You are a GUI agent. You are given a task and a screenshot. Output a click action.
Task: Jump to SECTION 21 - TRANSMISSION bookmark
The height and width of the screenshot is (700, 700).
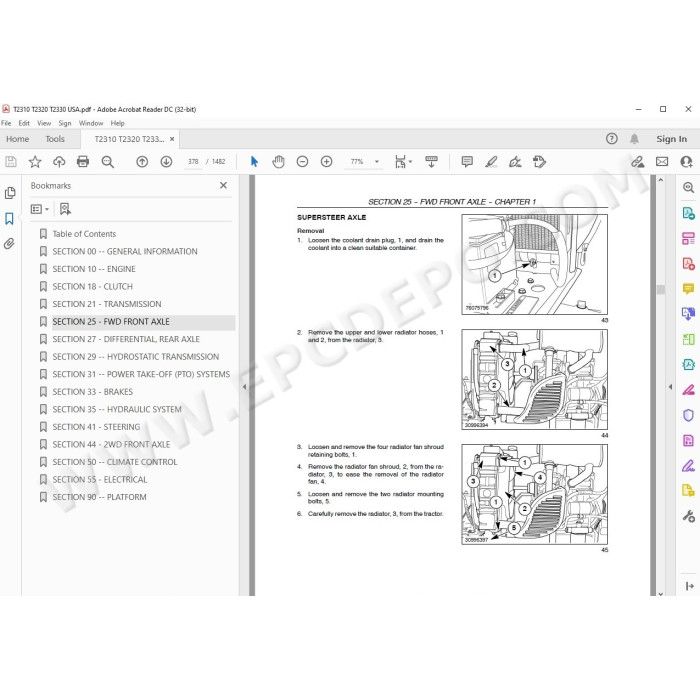pos(107,304)
